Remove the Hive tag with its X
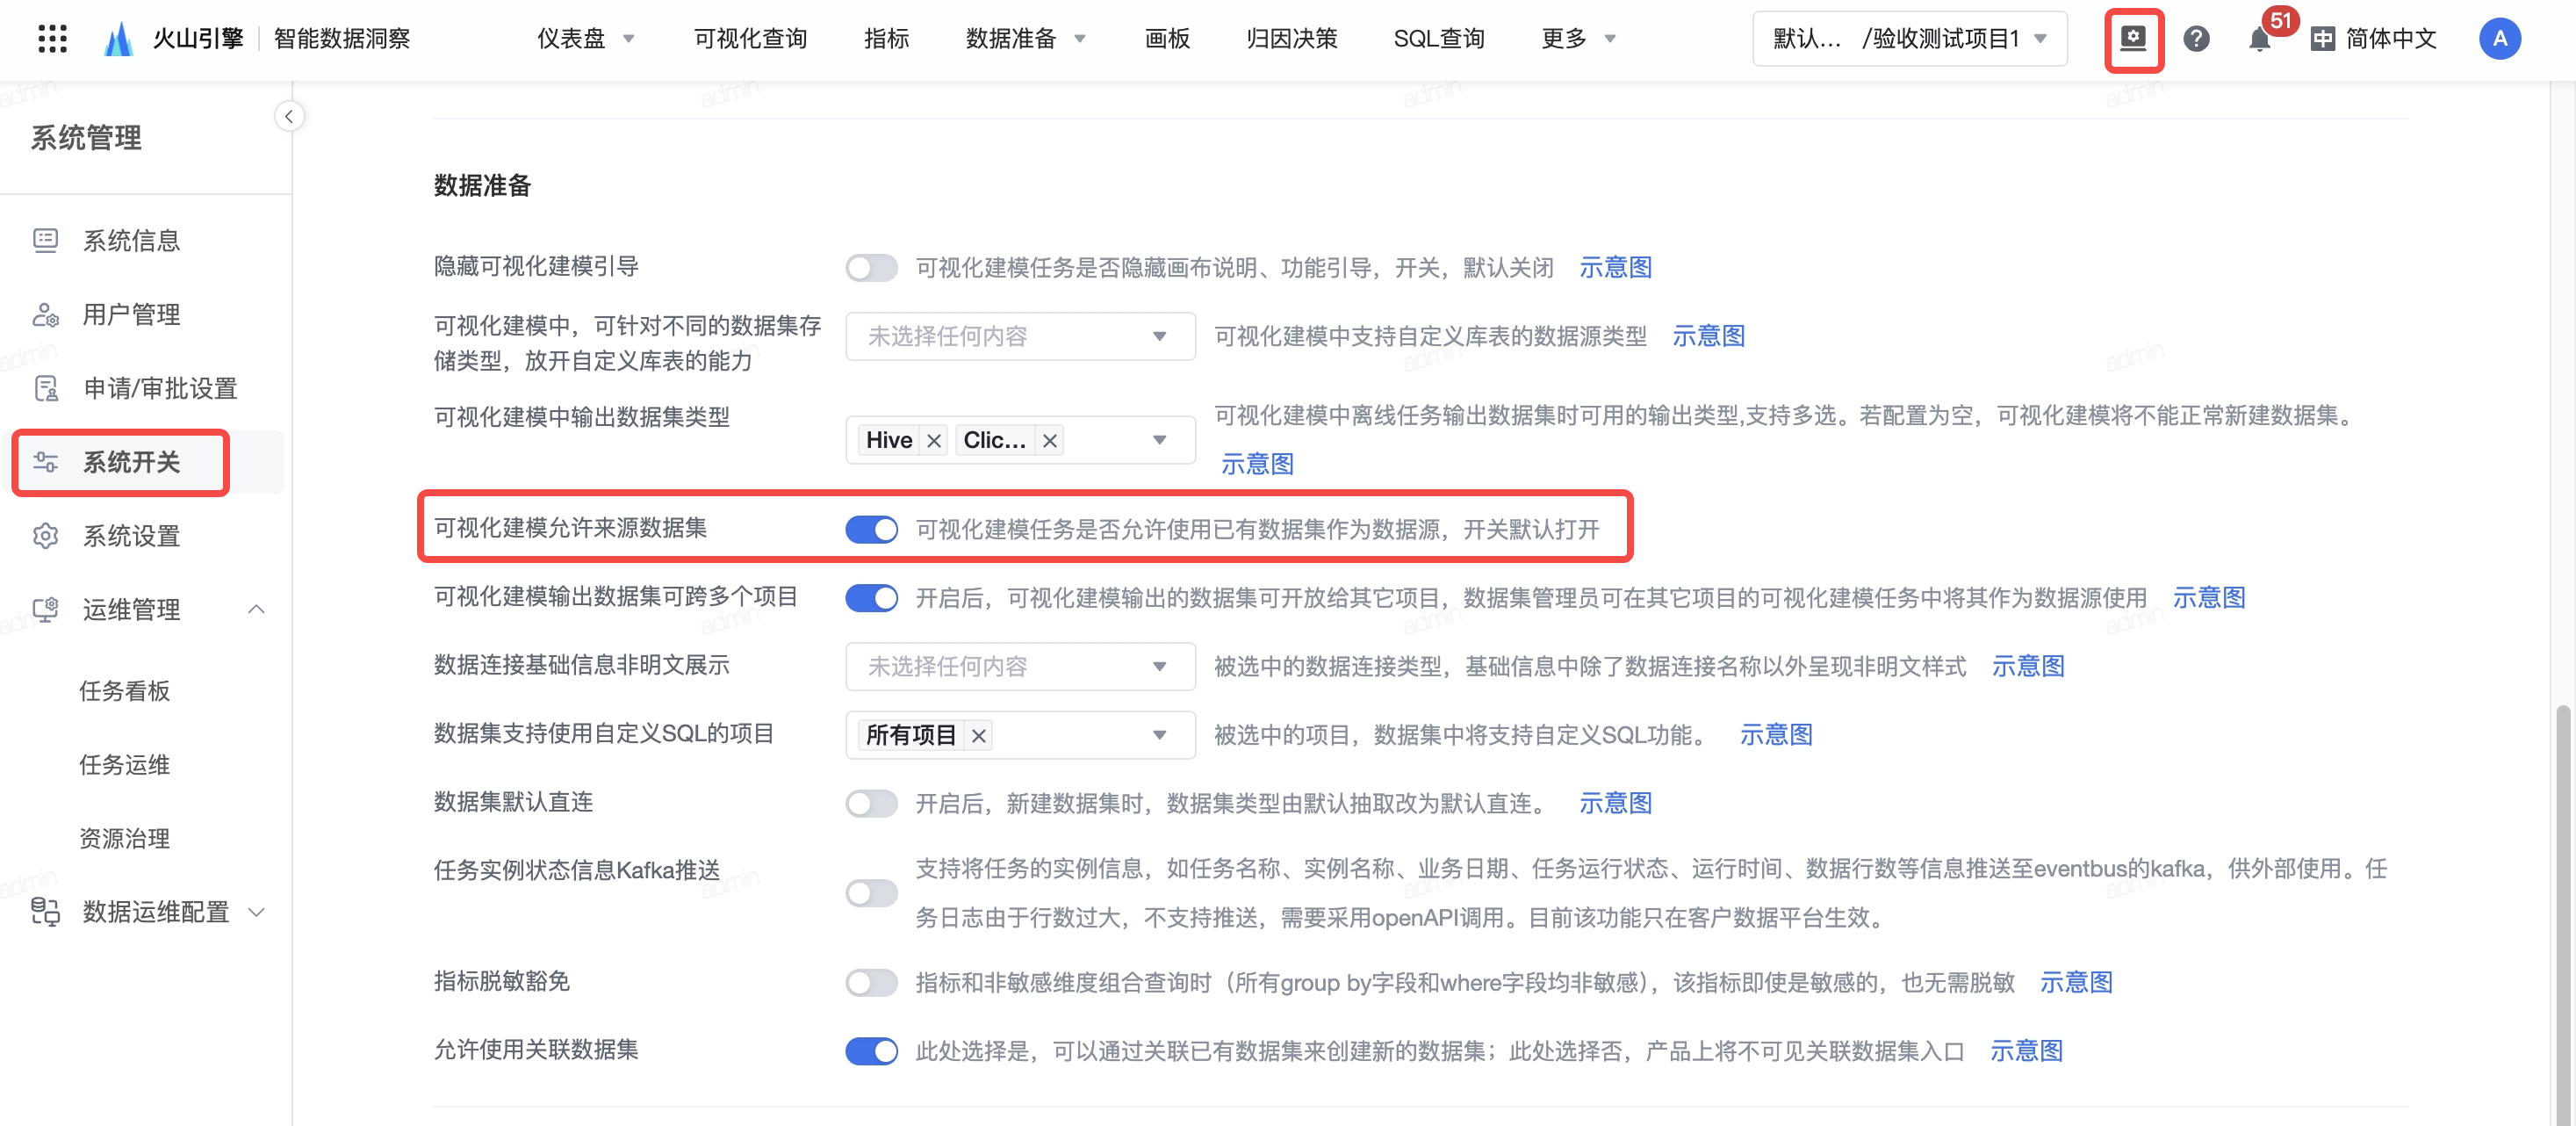This screenshot has height=1126, width=2576. [934, 441]
